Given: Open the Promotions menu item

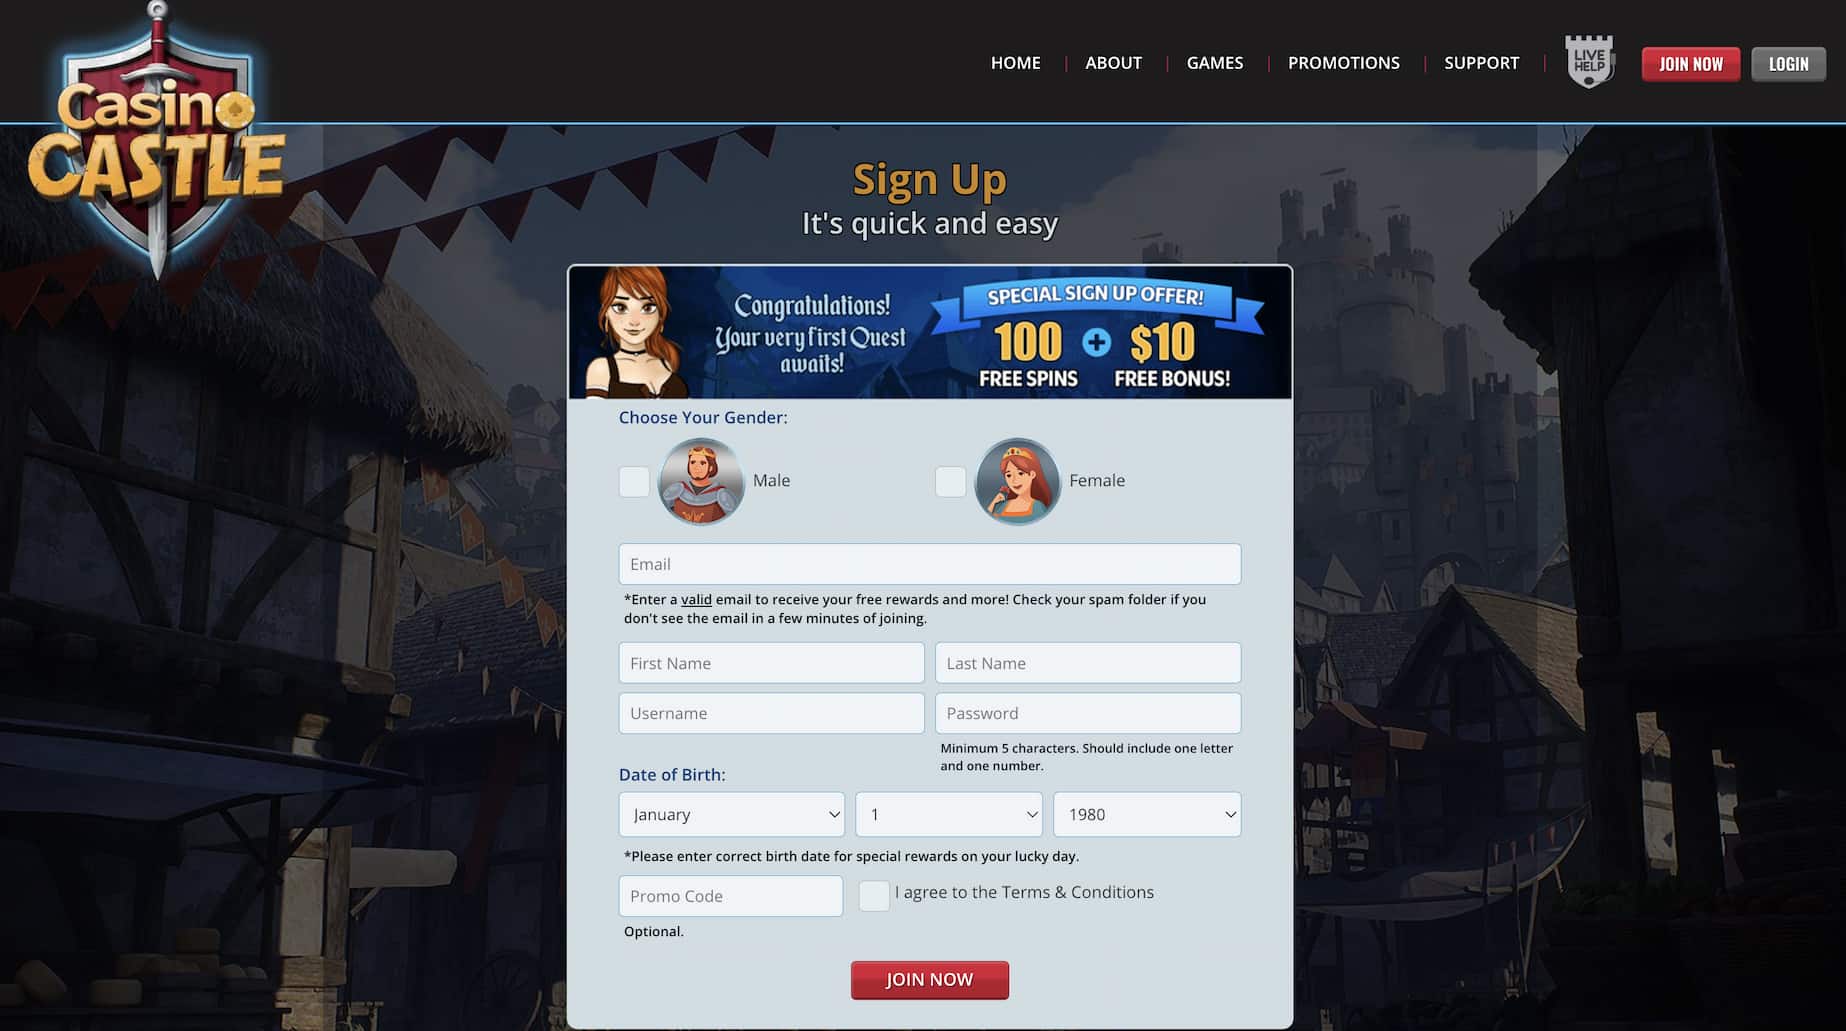Looking at the screenshot, I should [1343, 63].
